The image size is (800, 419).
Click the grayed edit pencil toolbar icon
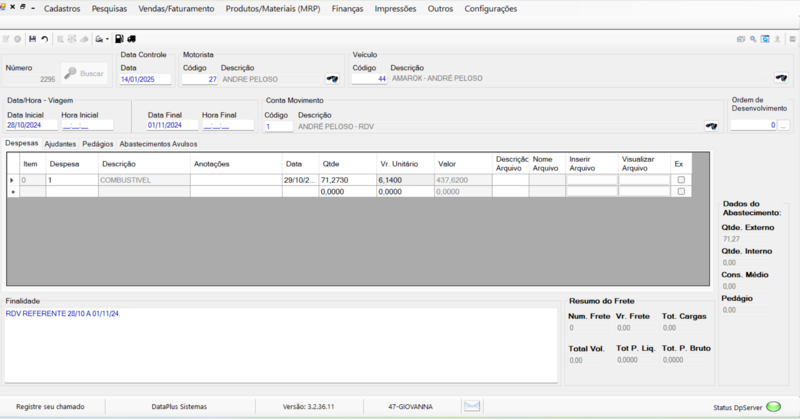[6, 39]
